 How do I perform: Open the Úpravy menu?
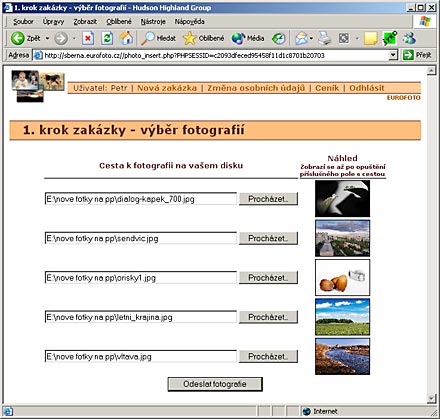click(53, 22)
